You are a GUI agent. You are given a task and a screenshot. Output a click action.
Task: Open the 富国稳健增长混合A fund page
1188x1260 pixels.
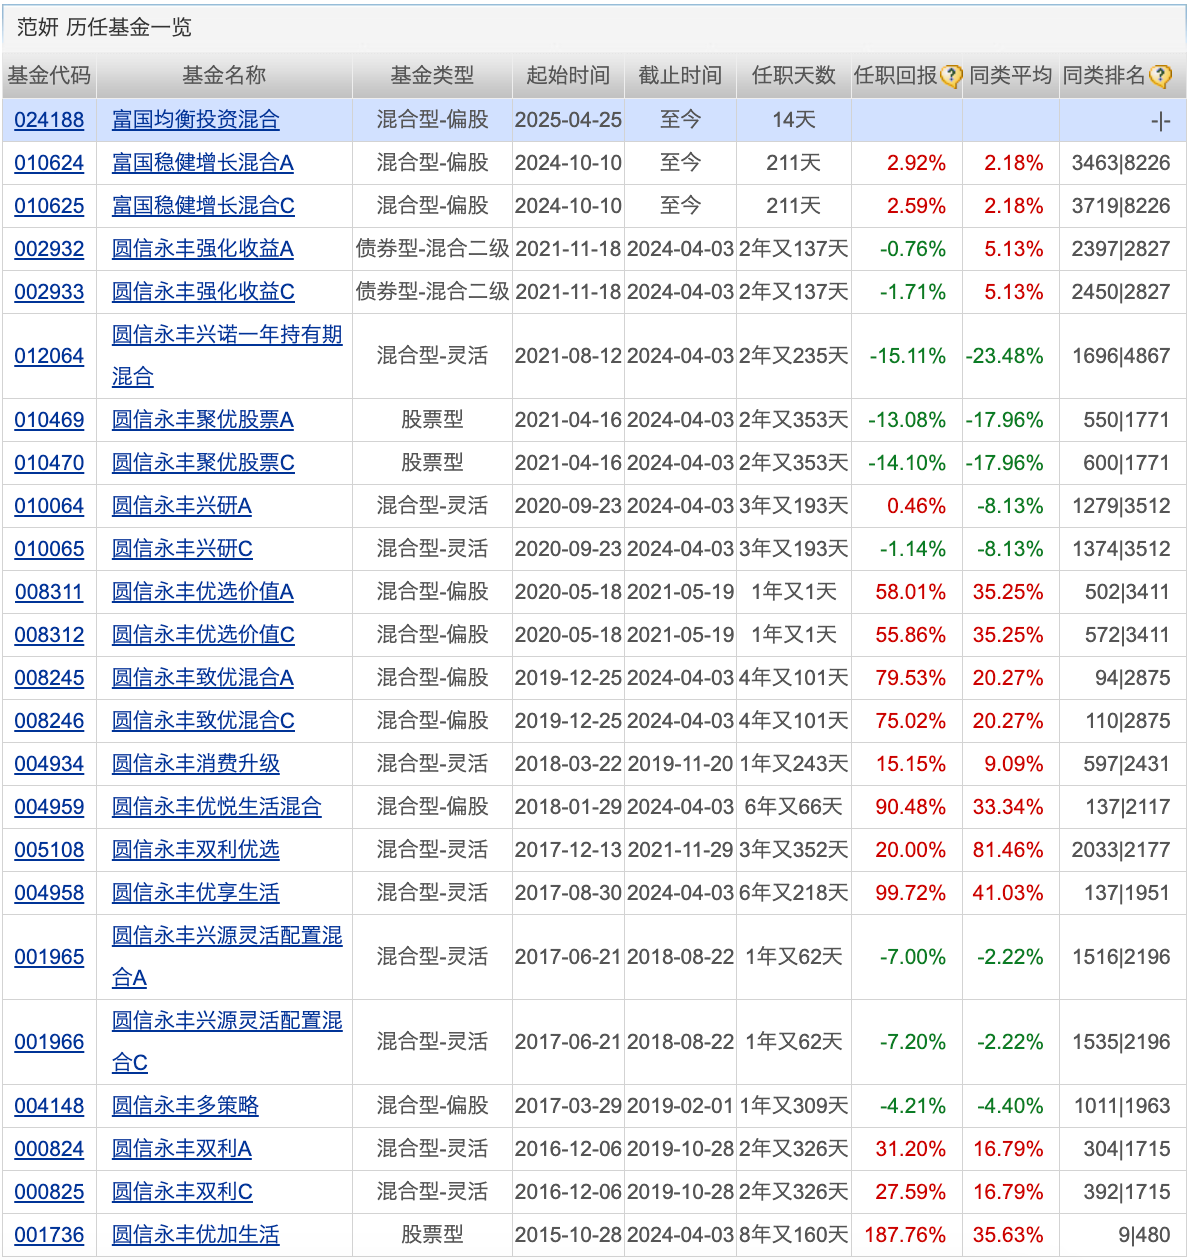pos(202,163)
